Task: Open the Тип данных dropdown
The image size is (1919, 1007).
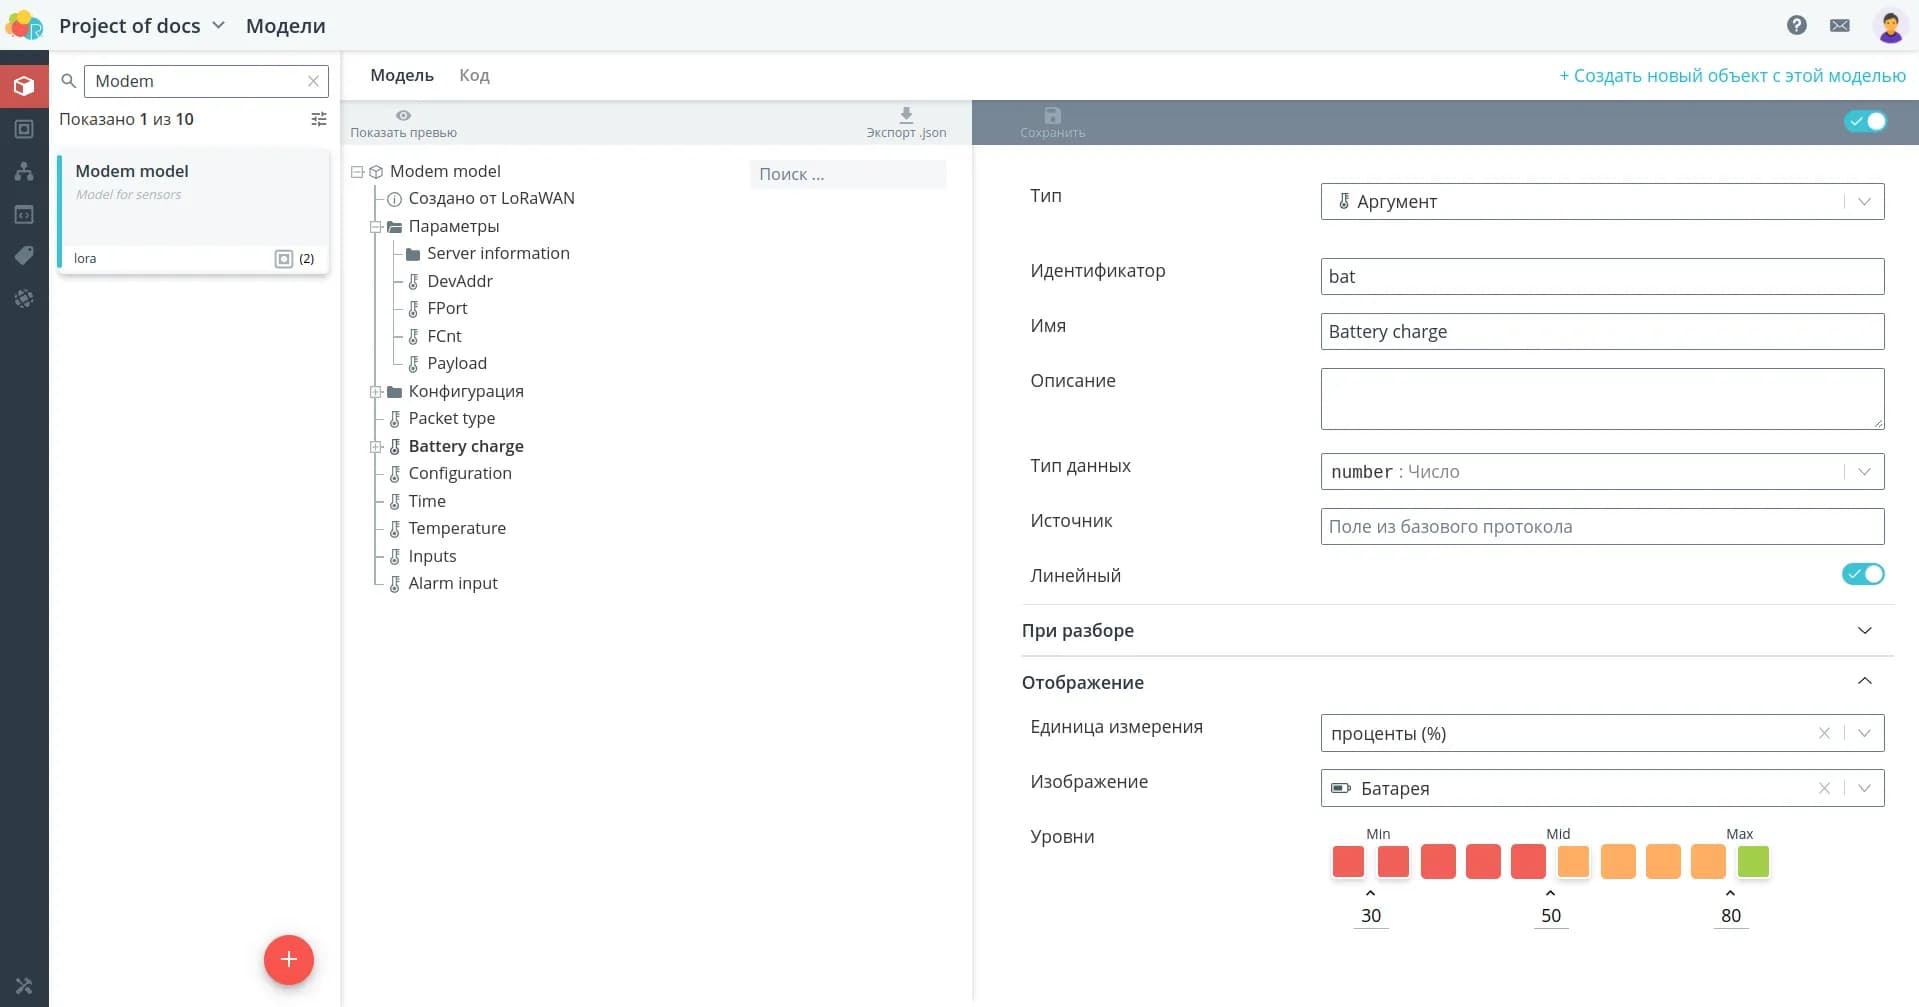Action: click(1602, 472)
